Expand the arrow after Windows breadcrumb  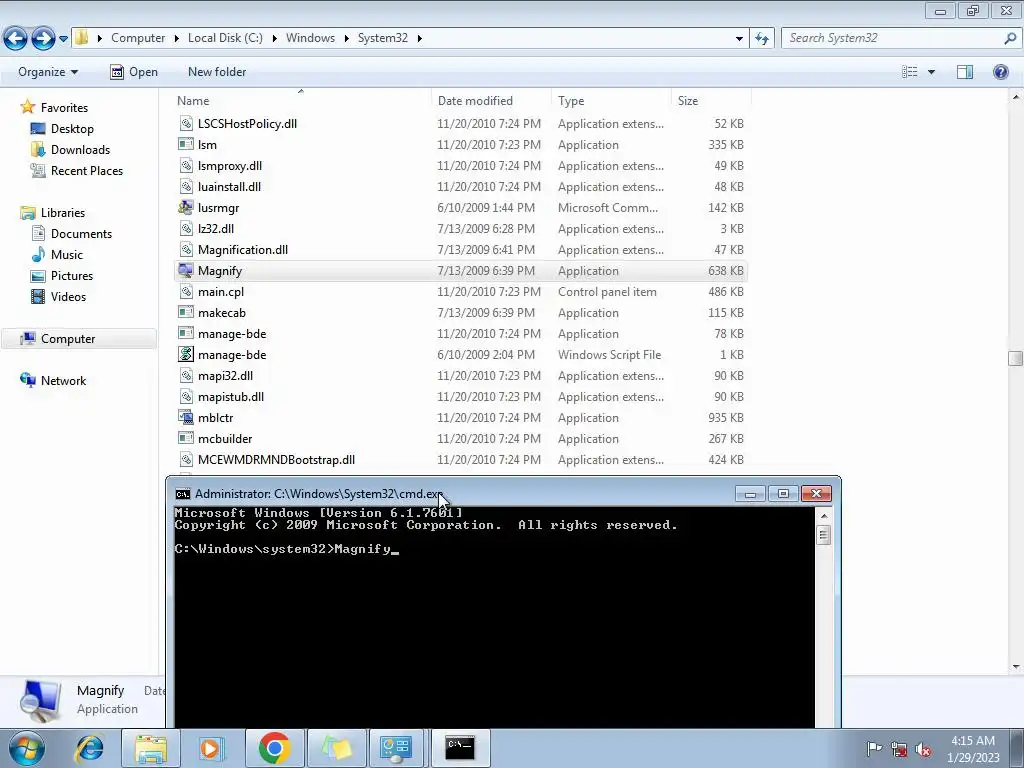[x=346, y=38]
